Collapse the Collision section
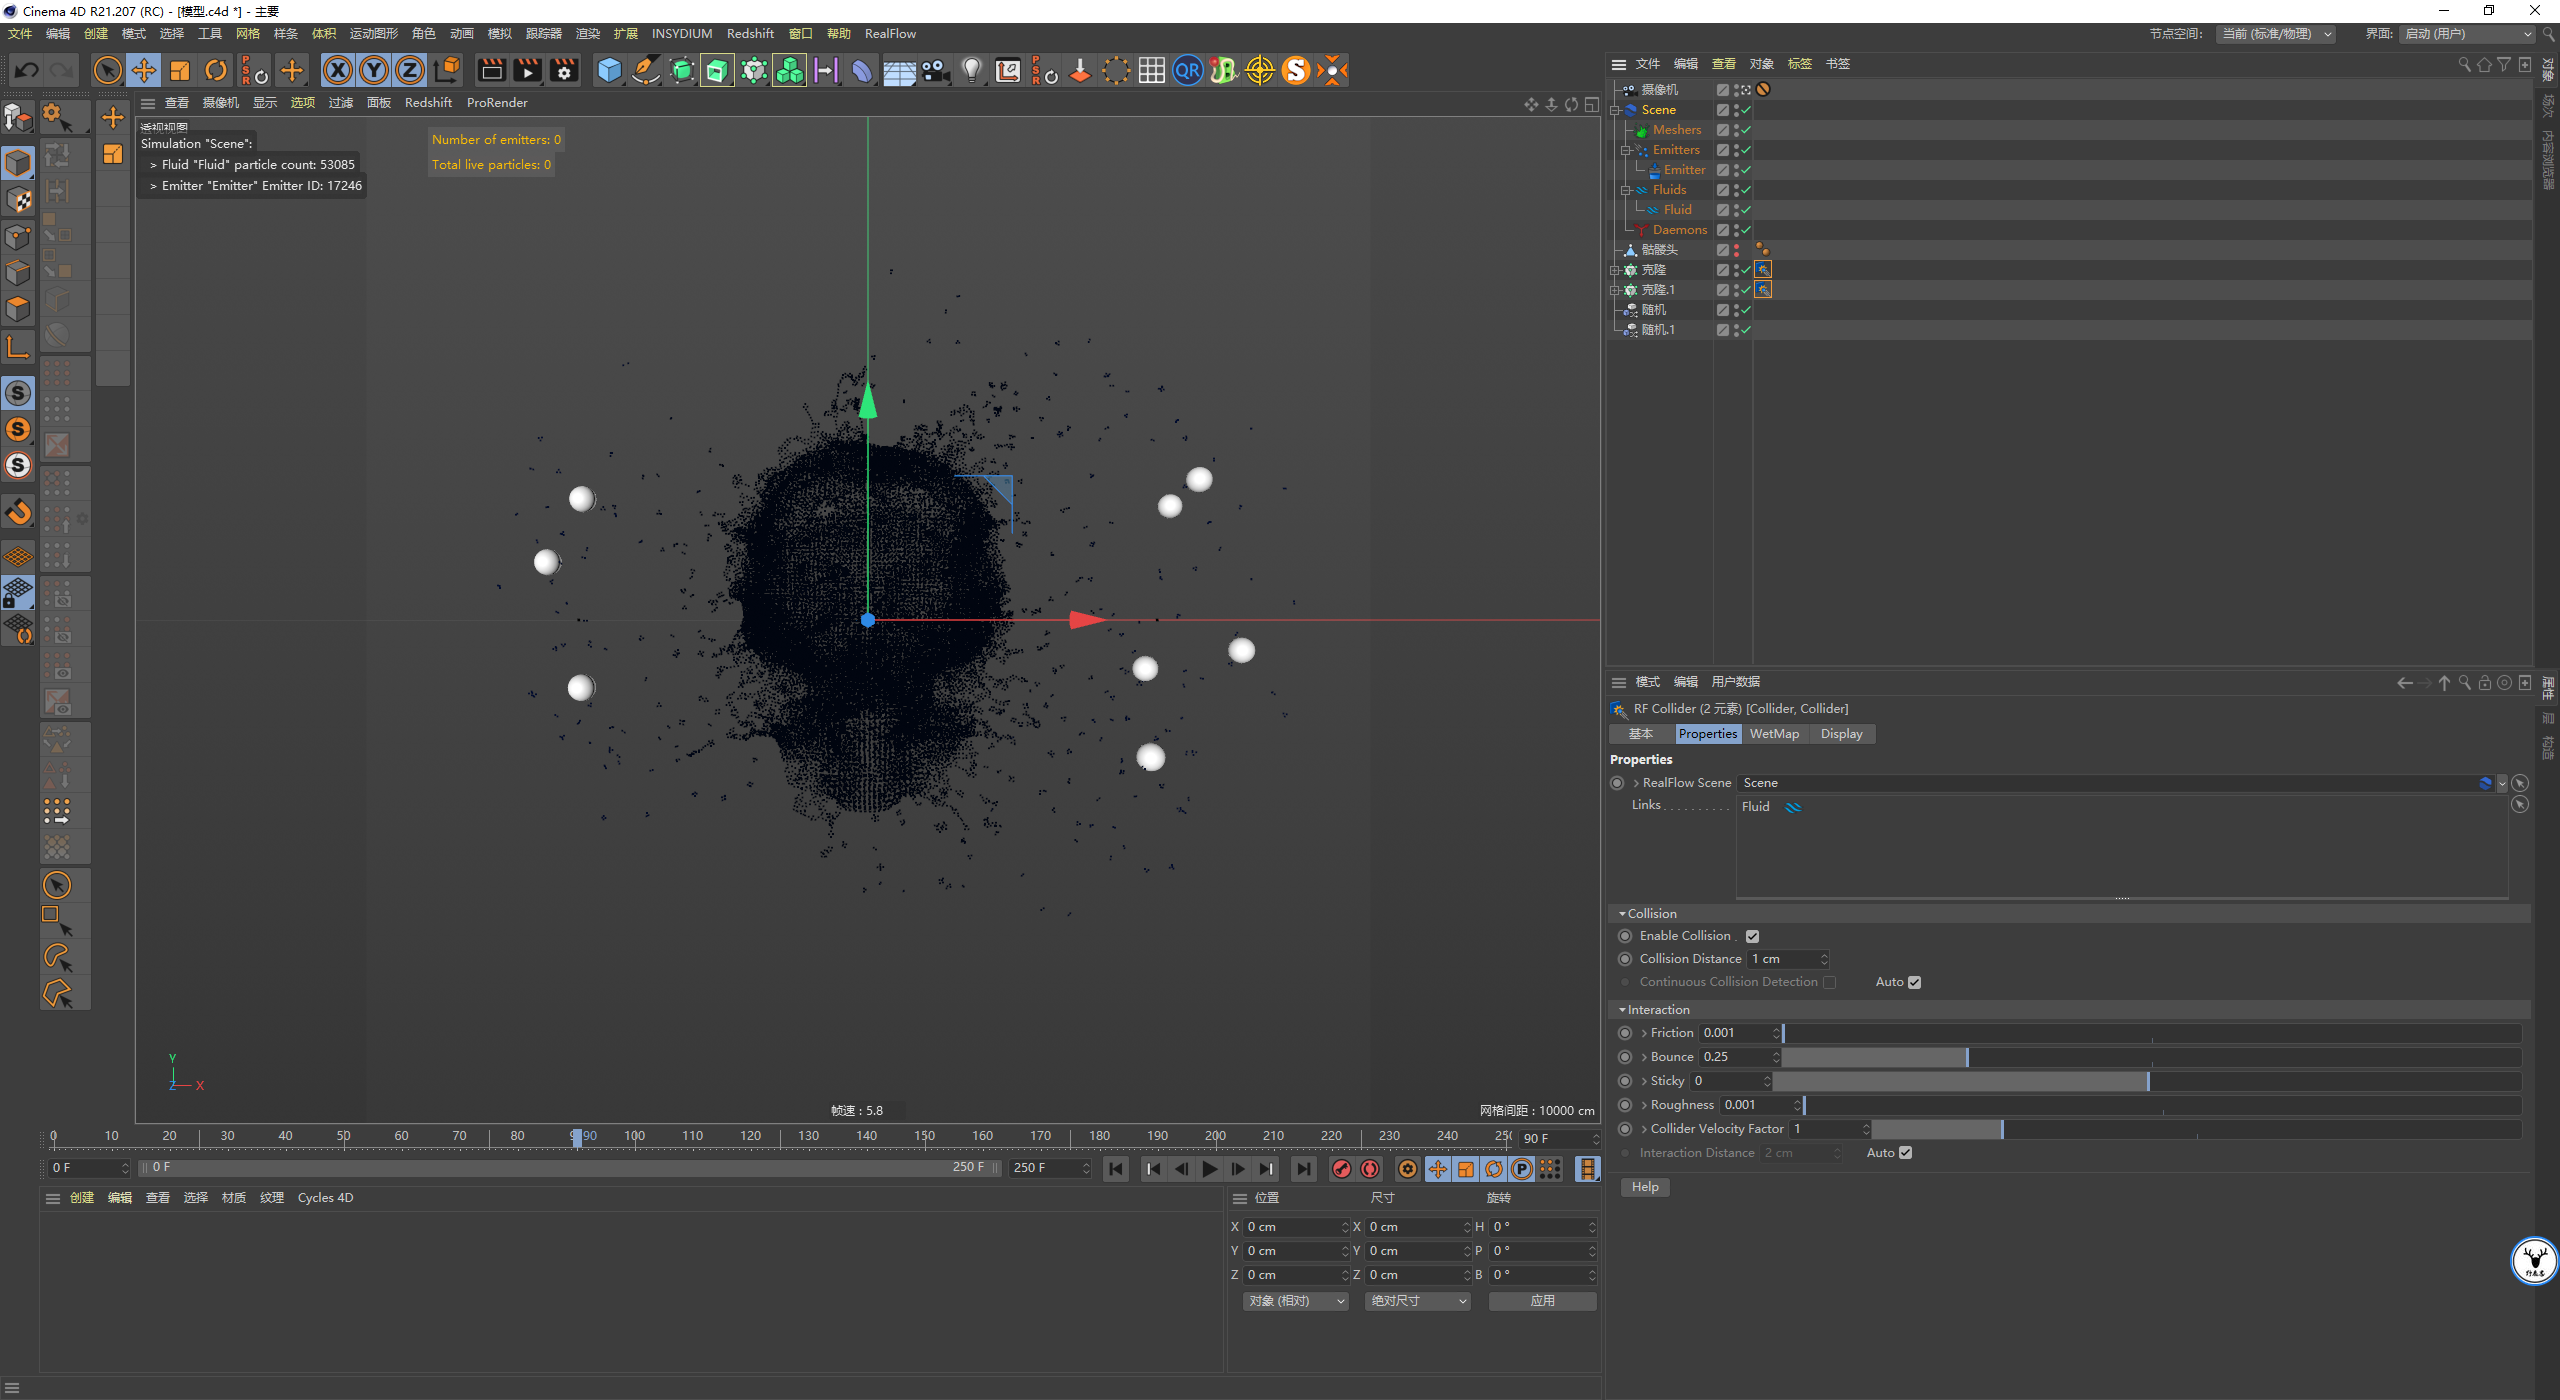This screenshot has height=1400, width=2560. click(1622, 914)
